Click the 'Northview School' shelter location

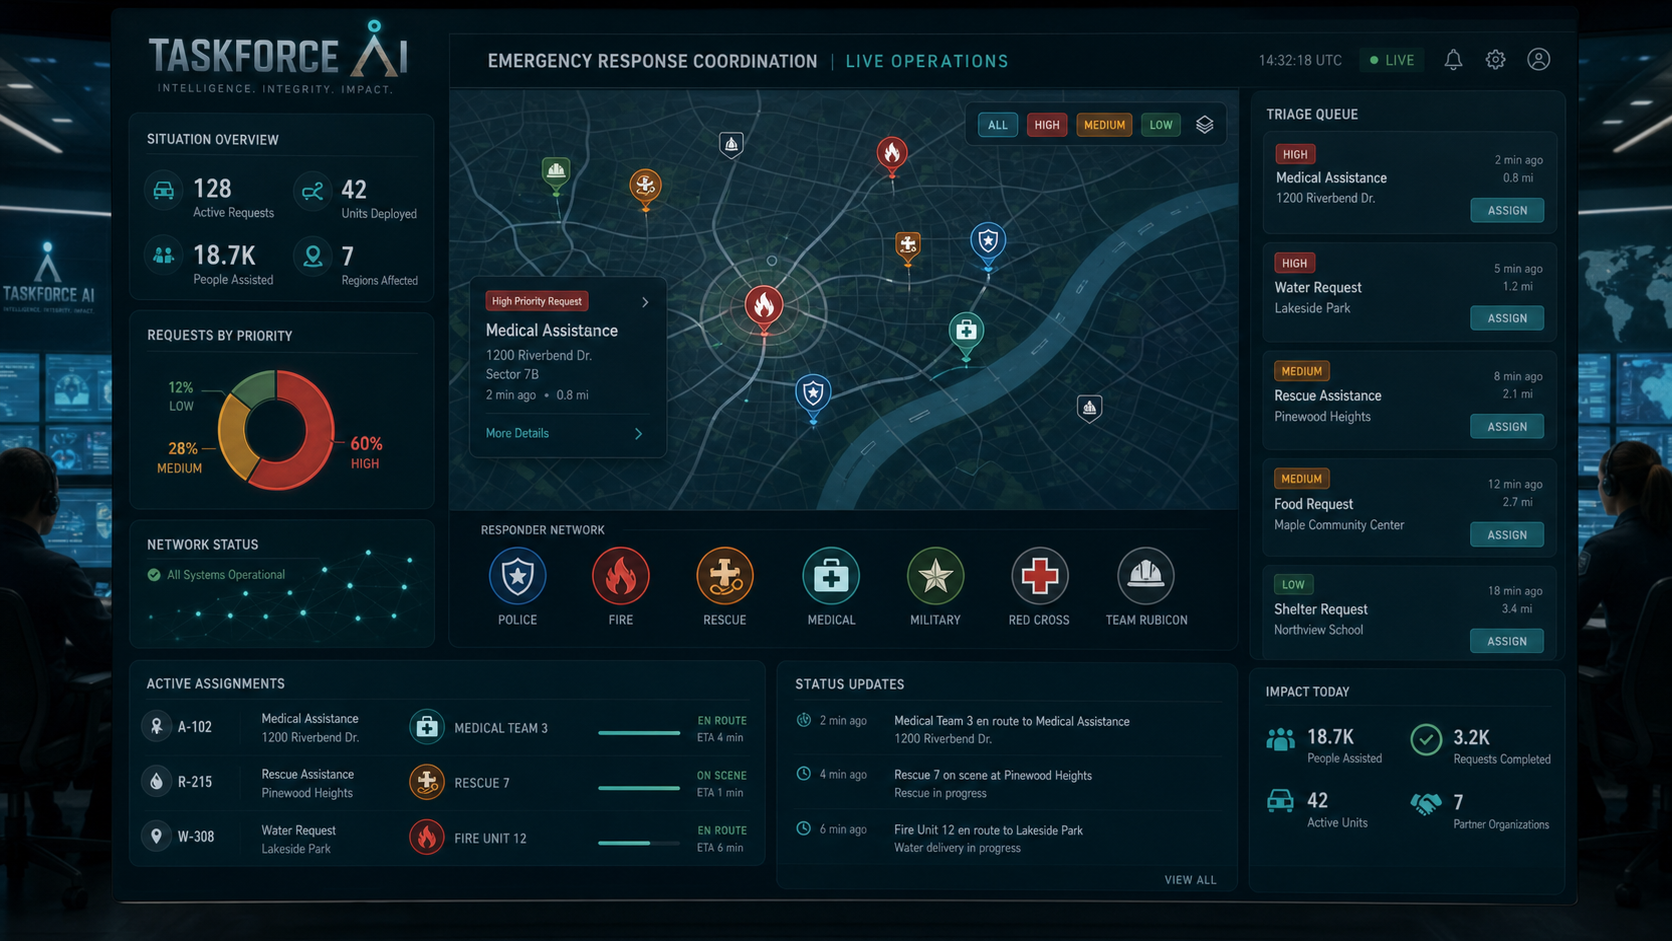(x=1318, y=630)
